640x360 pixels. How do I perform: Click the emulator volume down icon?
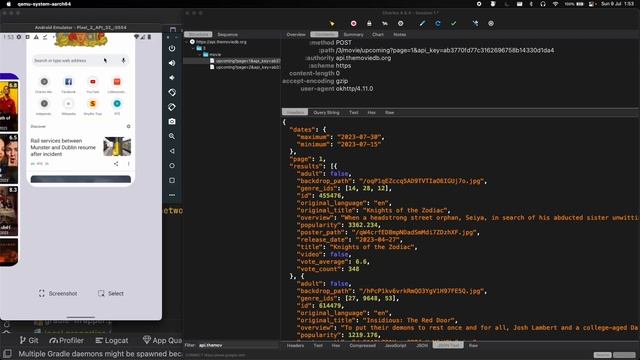[x=172, y=78]
